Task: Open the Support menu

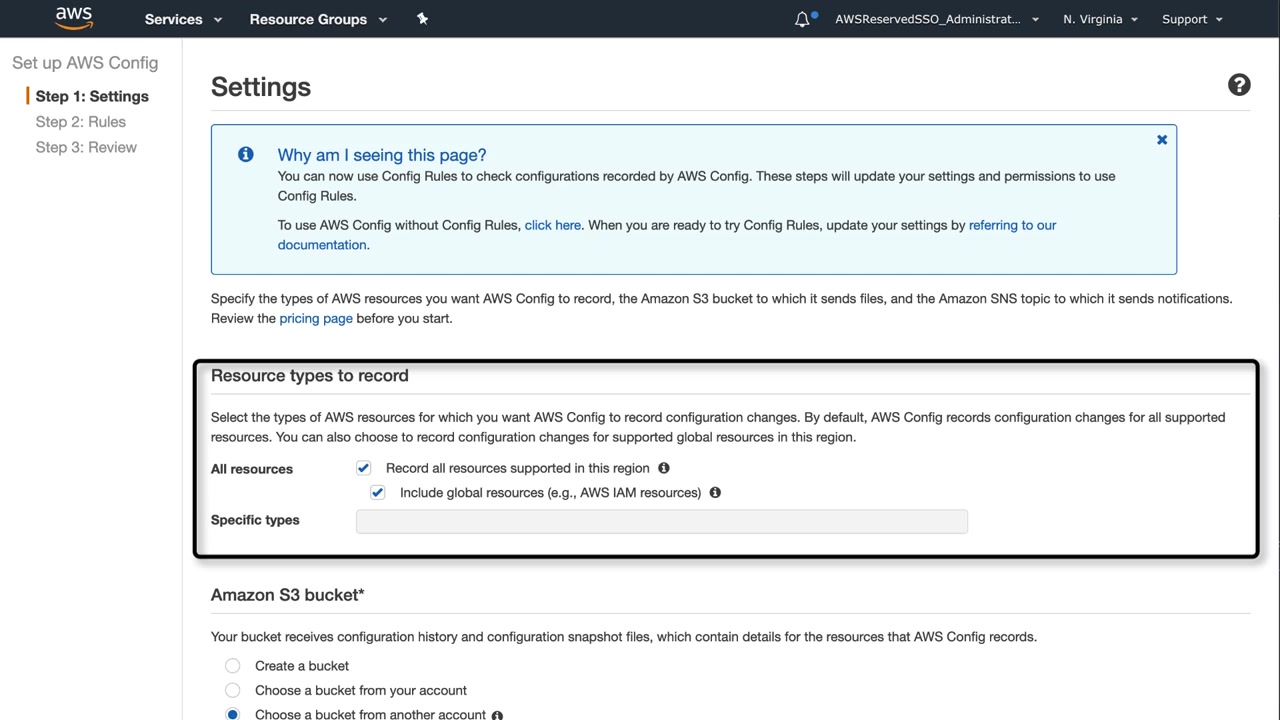Action: point(1192,19)
